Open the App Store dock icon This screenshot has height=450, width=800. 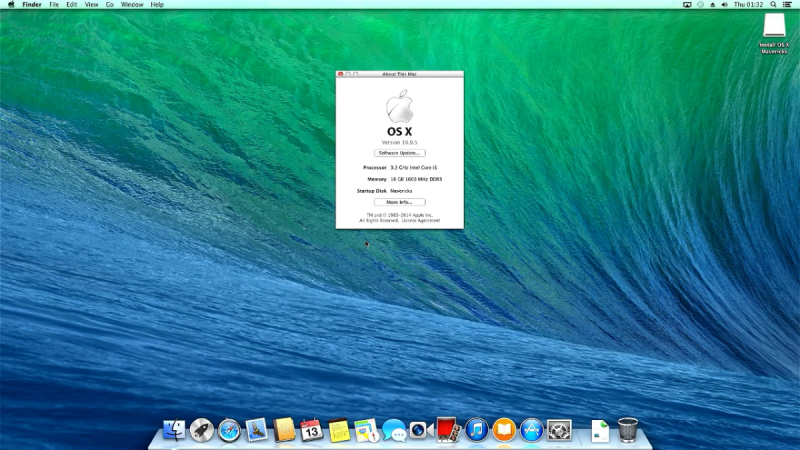point(531,430)
